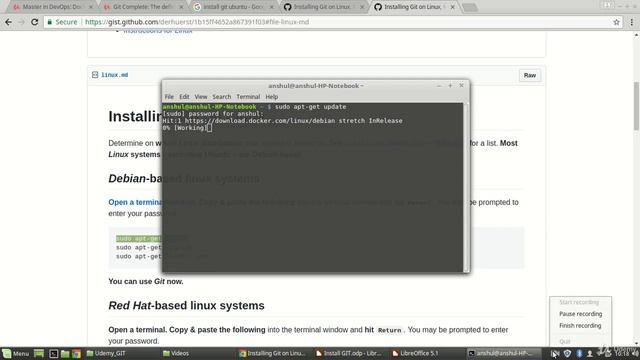Click the 'Red Hat-based linux systems' heading

pos(186,305)
